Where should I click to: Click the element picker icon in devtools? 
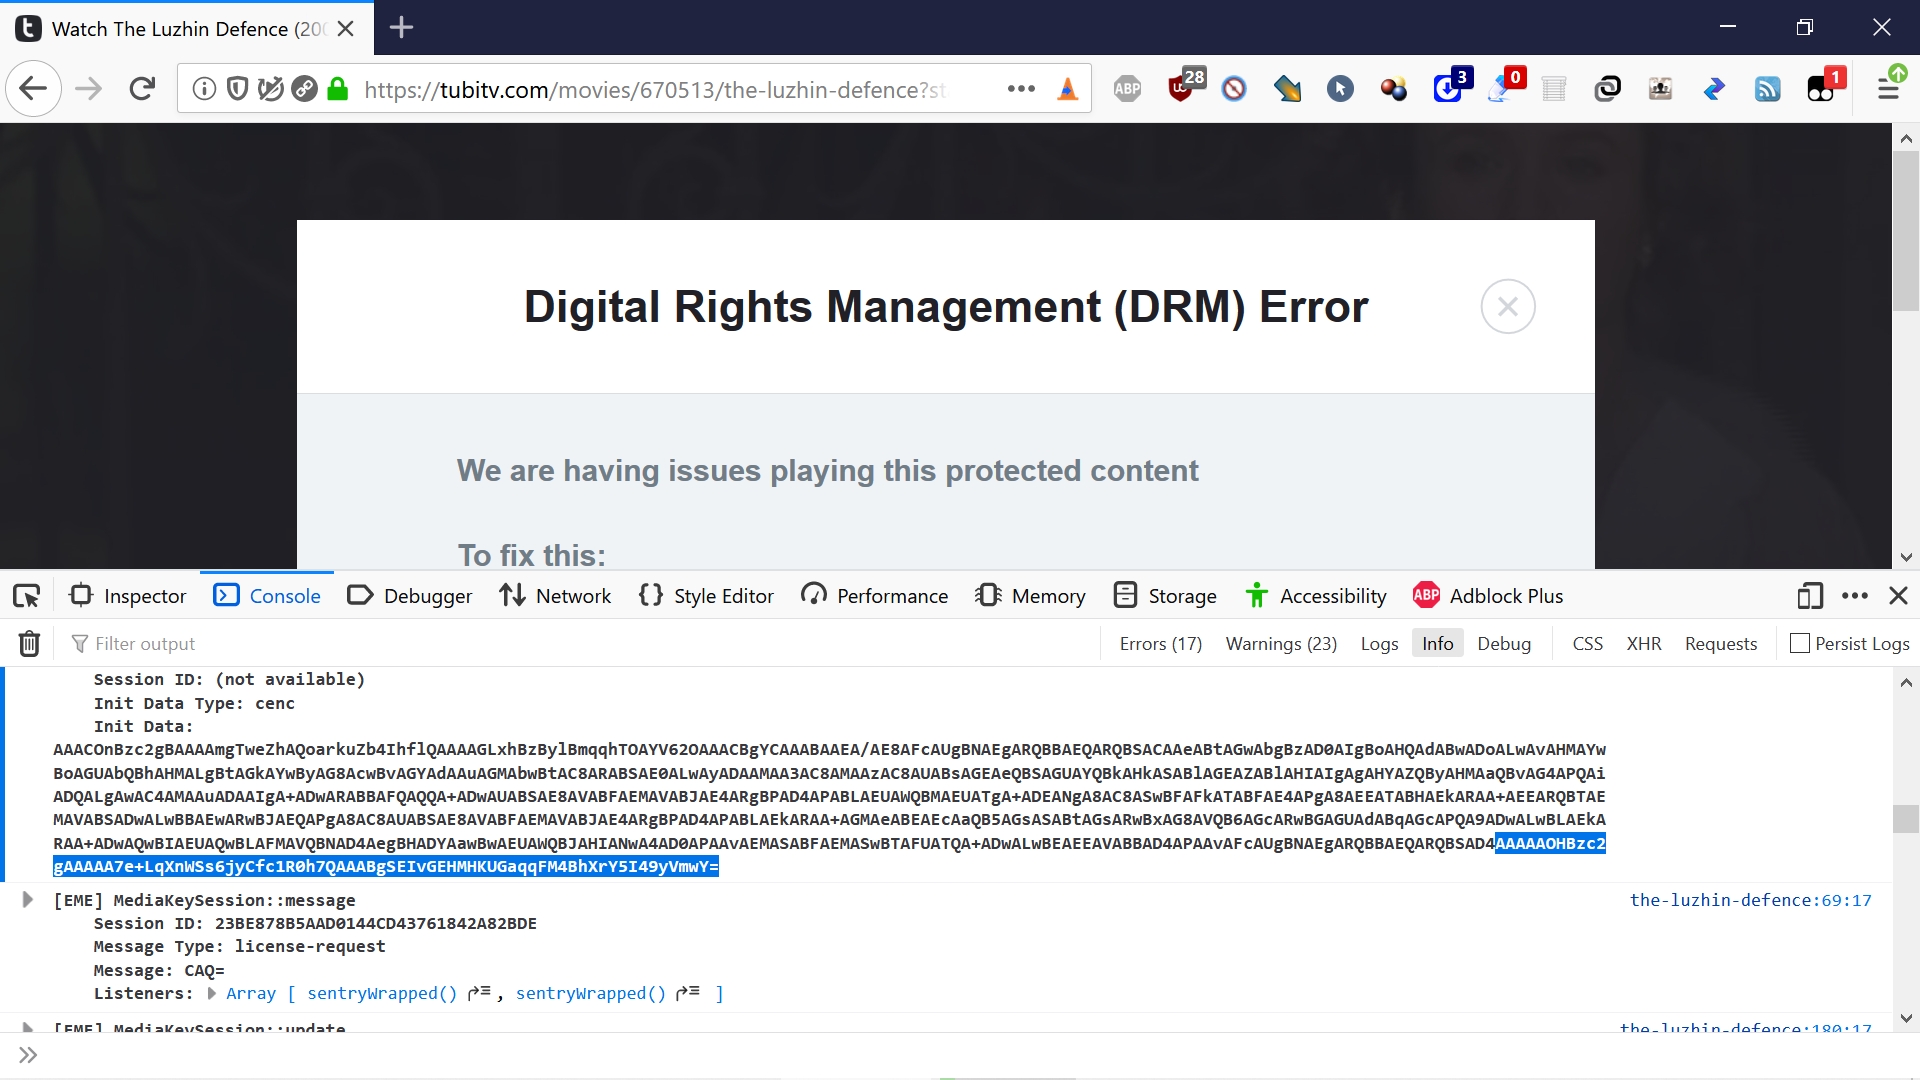26,596
